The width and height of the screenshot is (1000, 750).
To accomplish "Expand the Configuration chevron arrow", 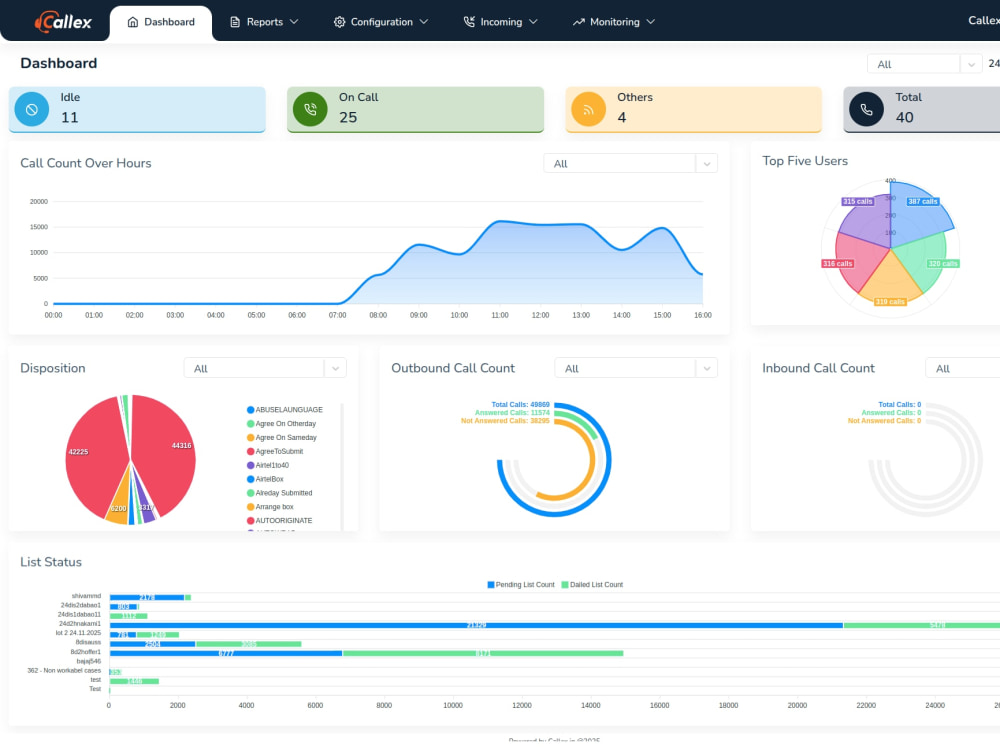I will click(424, 22).
